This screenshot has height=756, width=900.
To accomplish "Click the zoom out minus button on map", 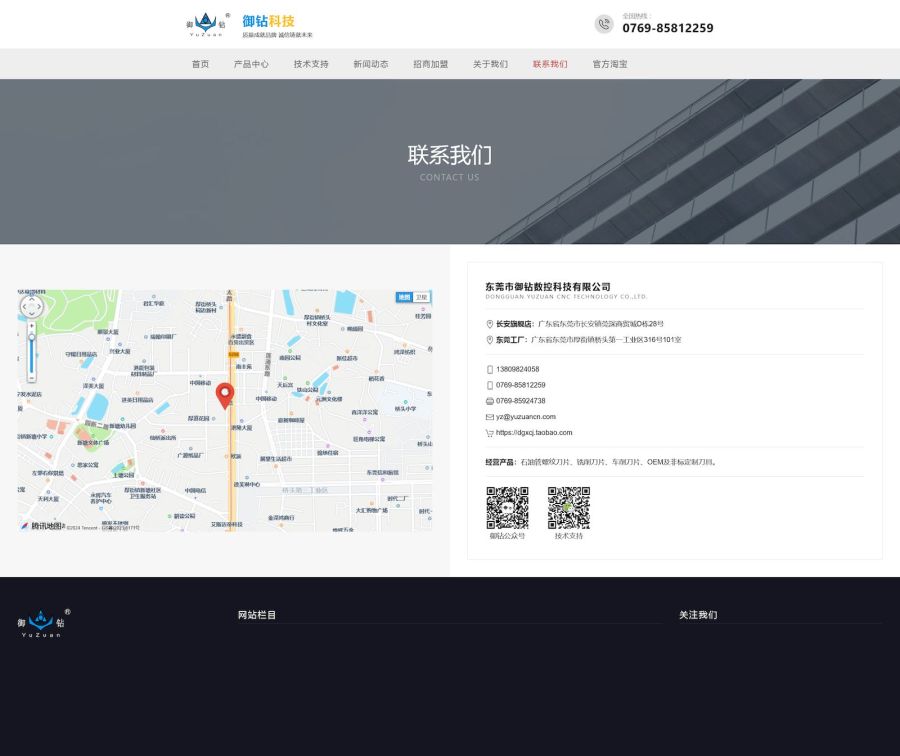I will point(31,378).
